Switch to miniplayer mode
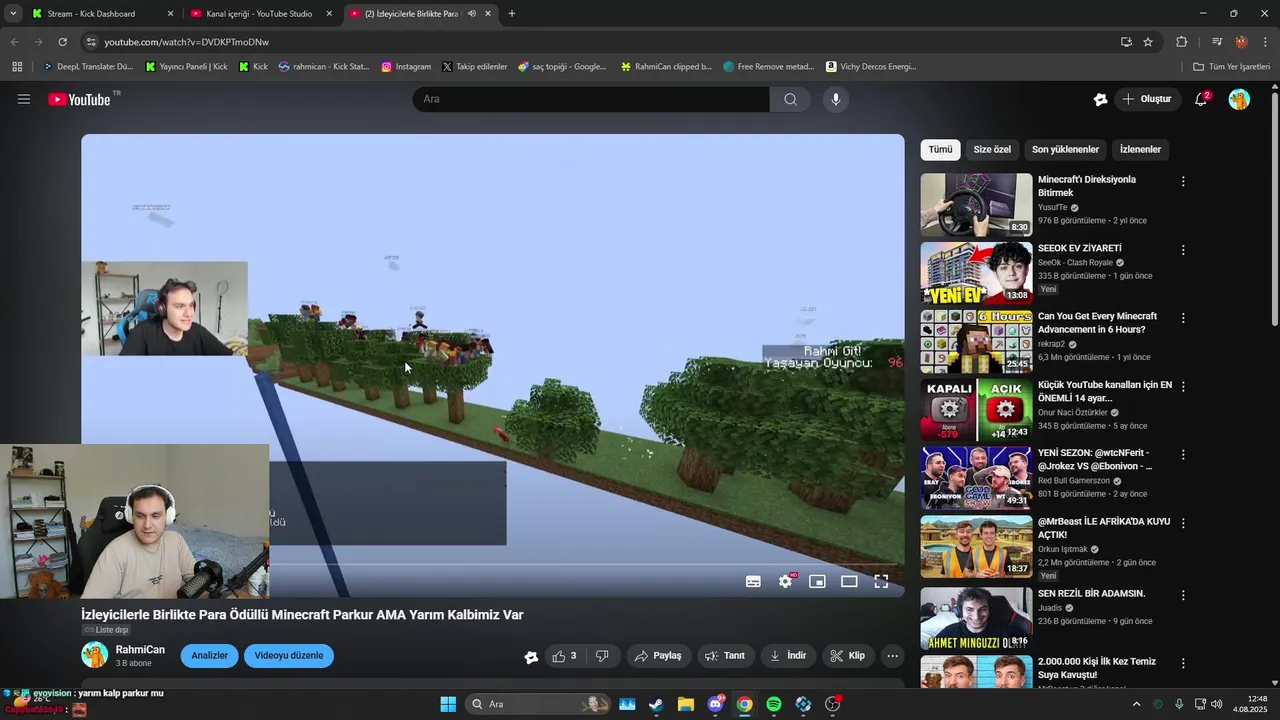1280x720 pixels. [x=817, y=581]
